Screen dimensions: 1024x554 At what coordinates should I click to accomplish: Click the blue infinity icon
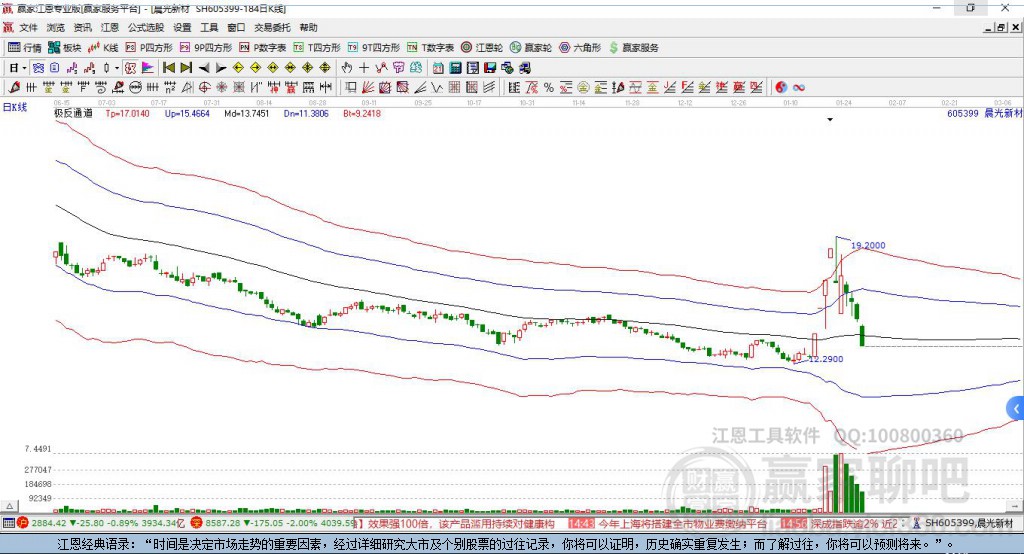click(x=799, y=88)
